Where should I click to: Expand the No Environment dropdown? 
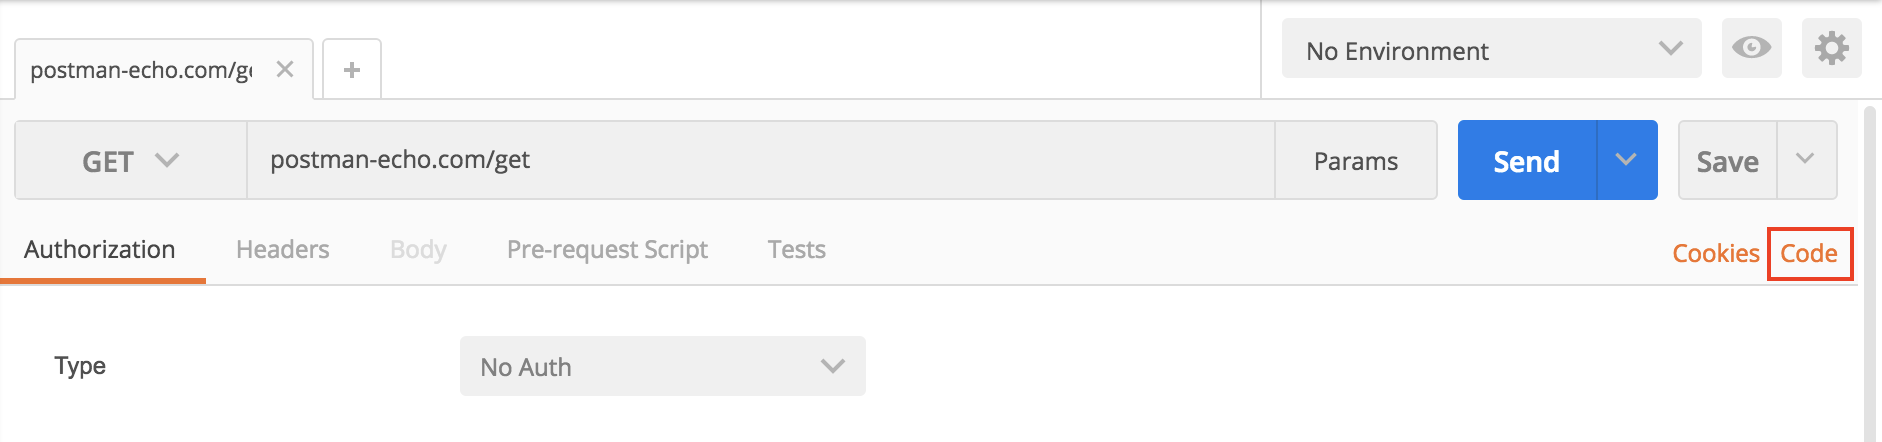click(1491, 49)
